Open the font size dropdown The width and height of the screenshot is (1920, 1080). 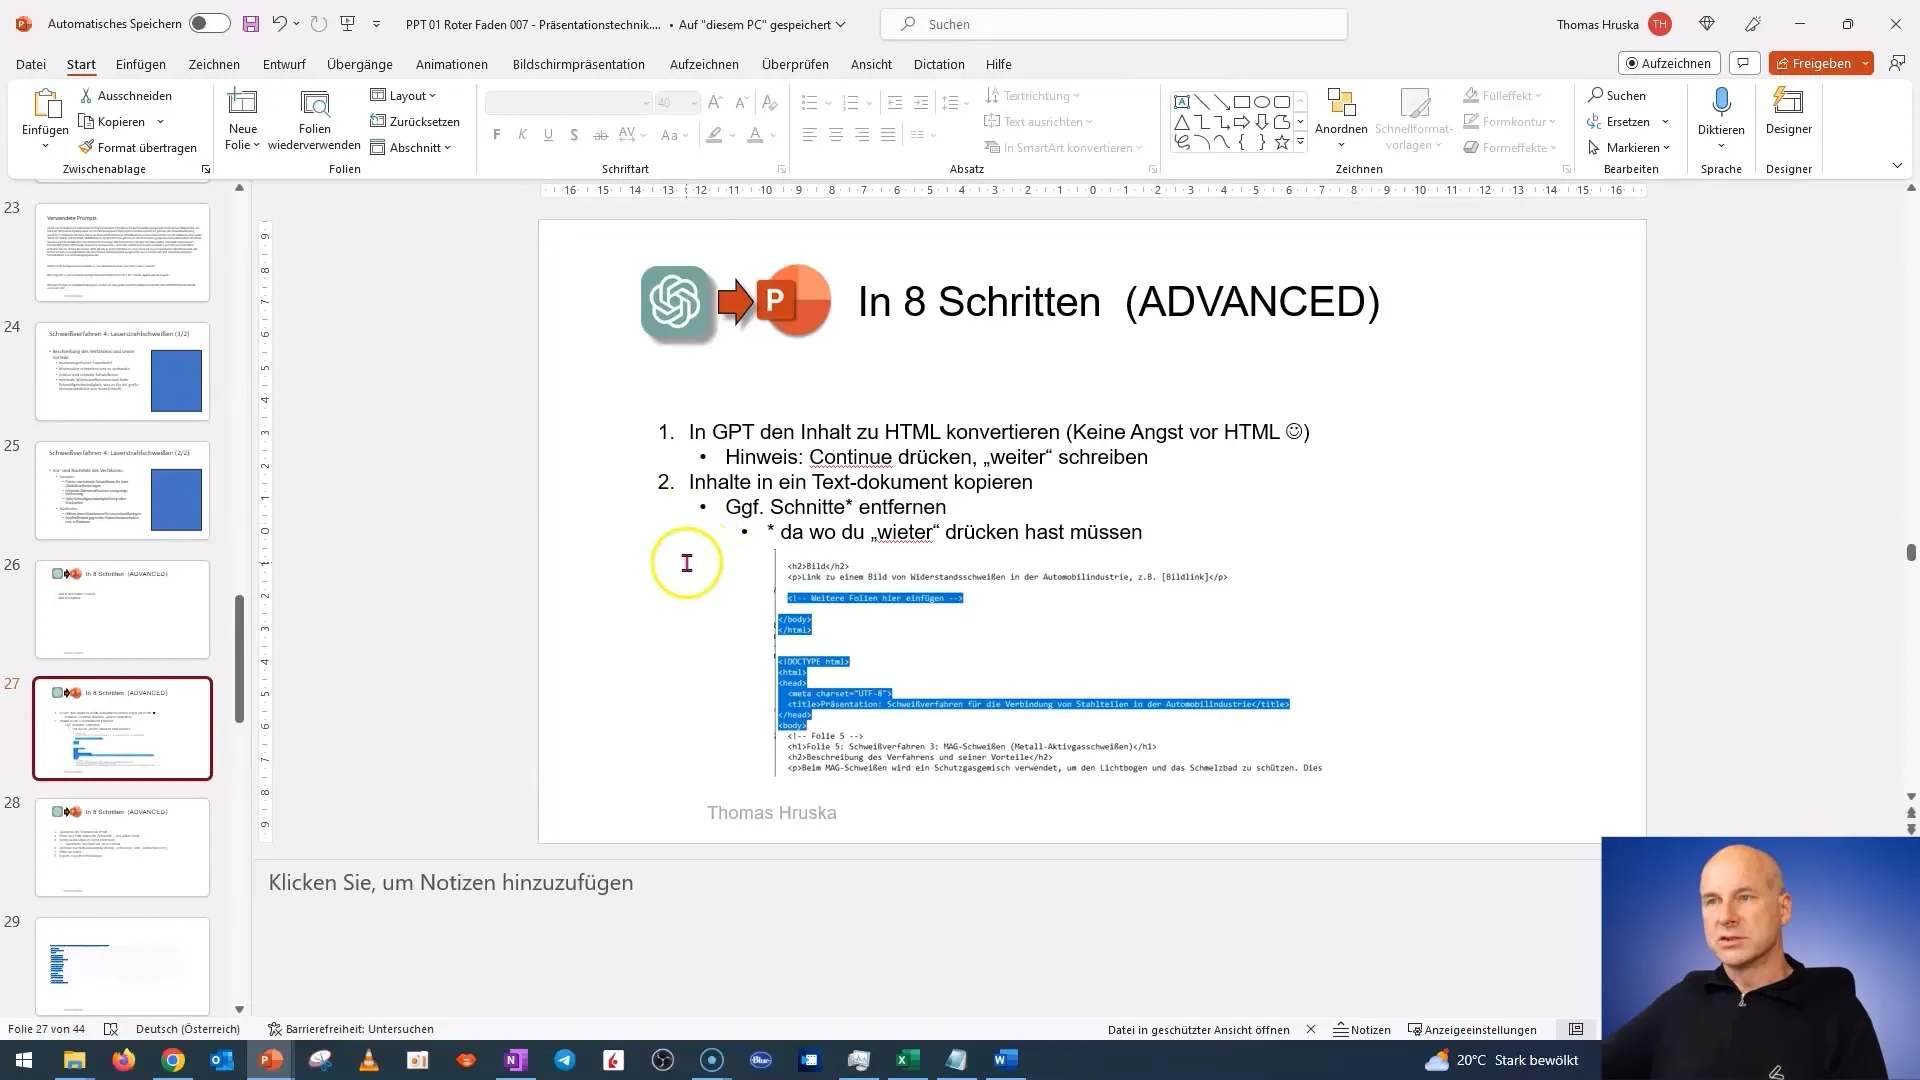[694, 103]
